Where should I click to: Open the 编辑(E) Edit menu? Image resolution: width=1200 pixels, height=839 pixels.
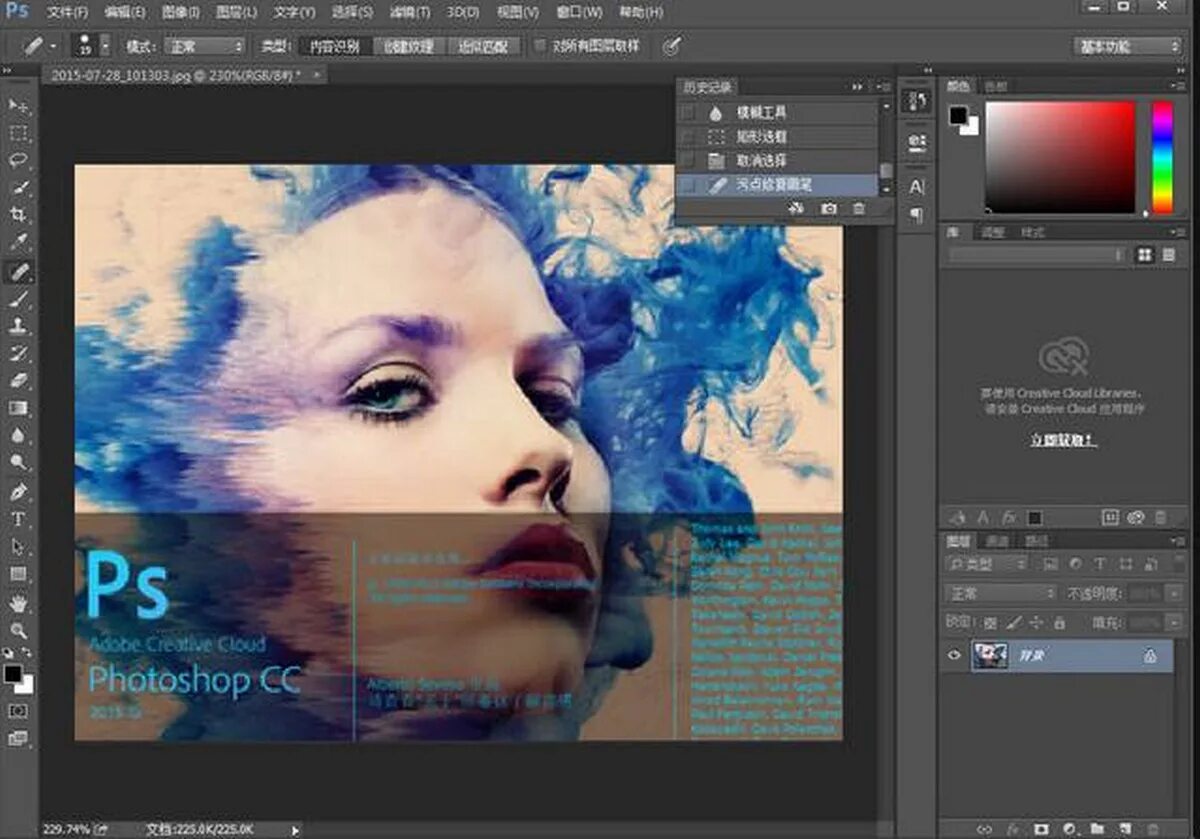(125, 12)
